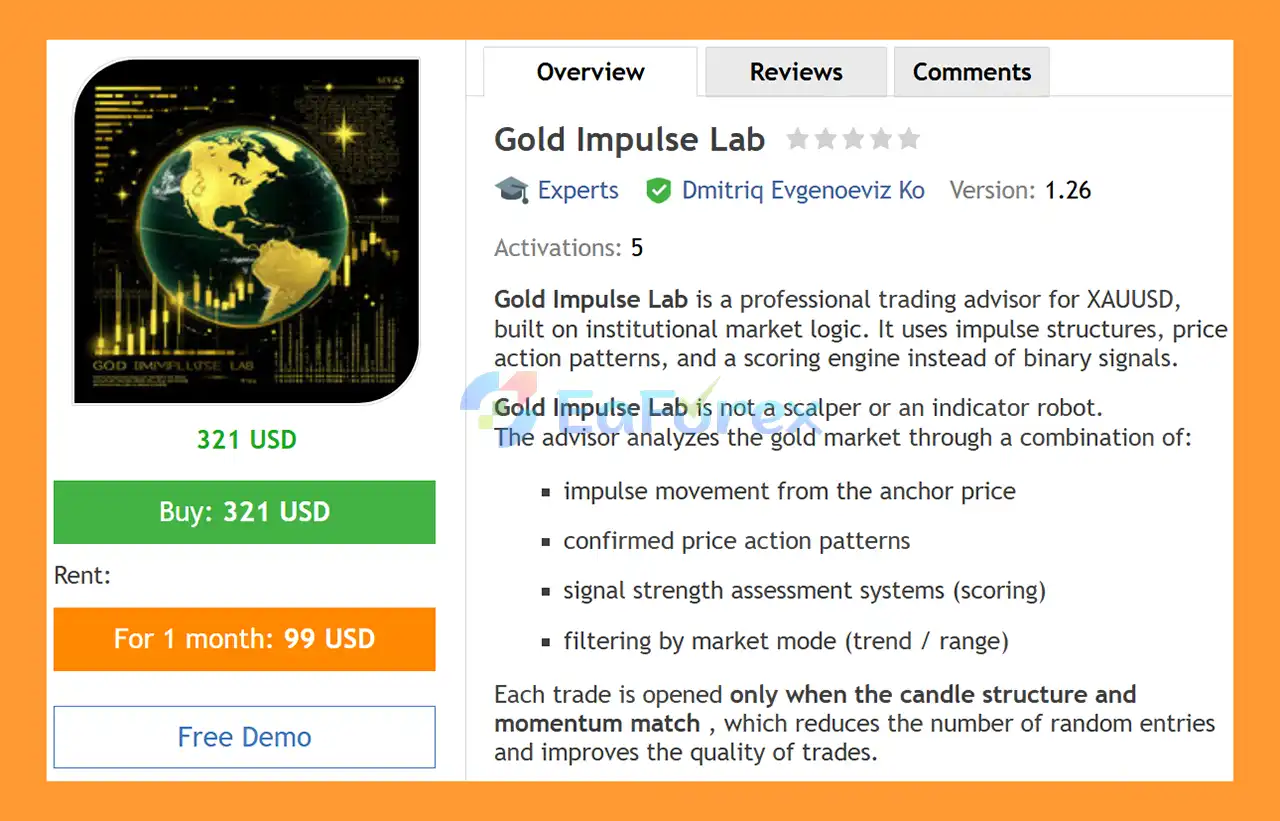The height and width of the screenshot is (821, 1280).
Task: Go to the Comments tab
Action: pyautogui.click(x=971, y=72)
